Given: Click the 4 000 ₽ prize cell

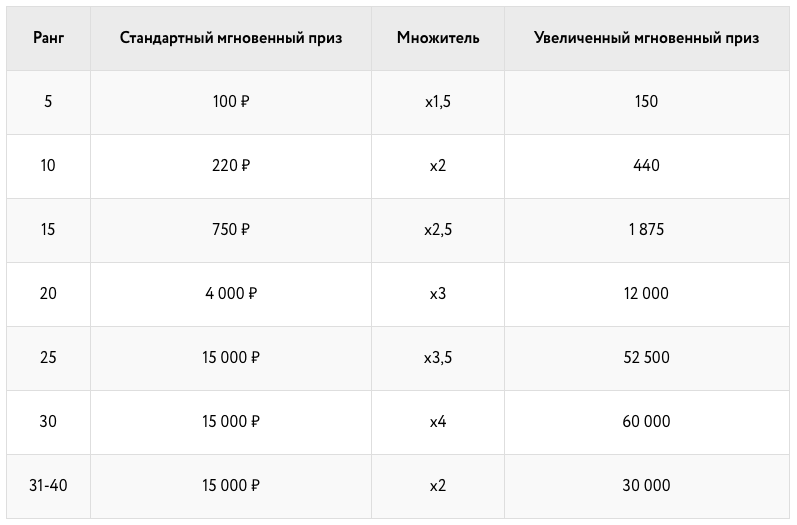Looking at the screenshot, I should (x=231, y=294).
